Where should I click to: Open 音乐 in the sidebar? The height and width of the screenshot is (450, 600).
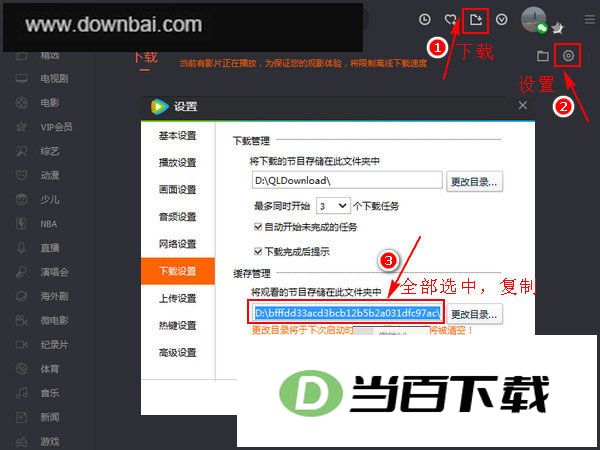pyautogui.click(x=50, y=393)
